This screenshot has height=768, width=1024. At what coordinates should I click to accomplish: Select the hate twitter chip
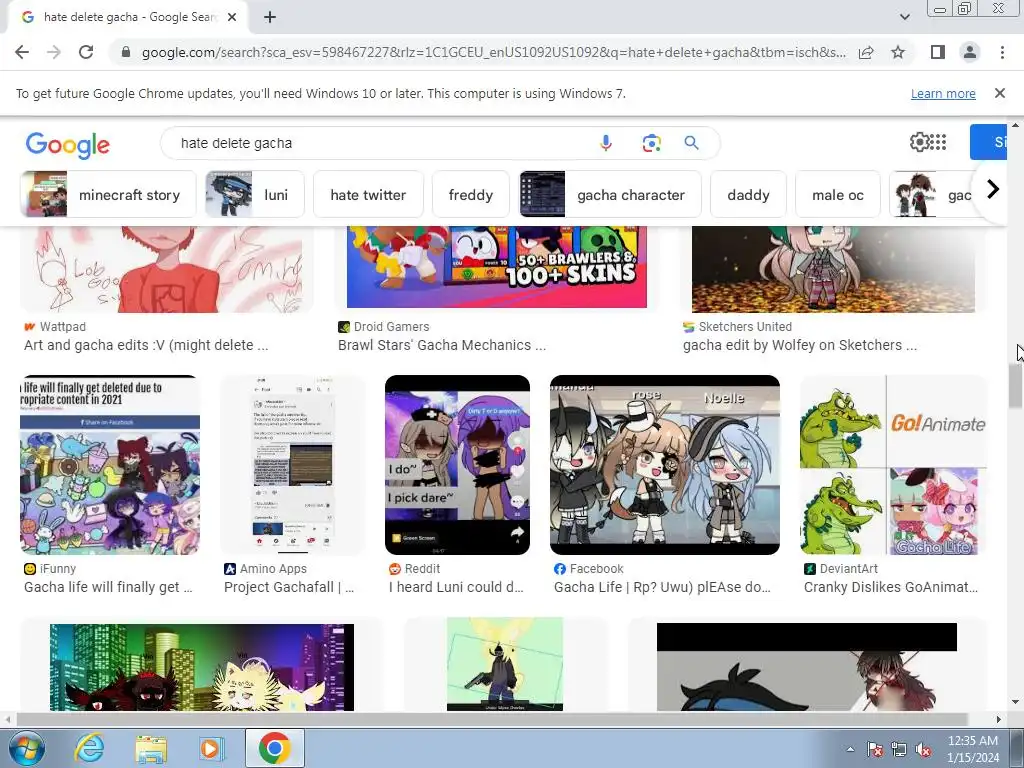[368, 195]
